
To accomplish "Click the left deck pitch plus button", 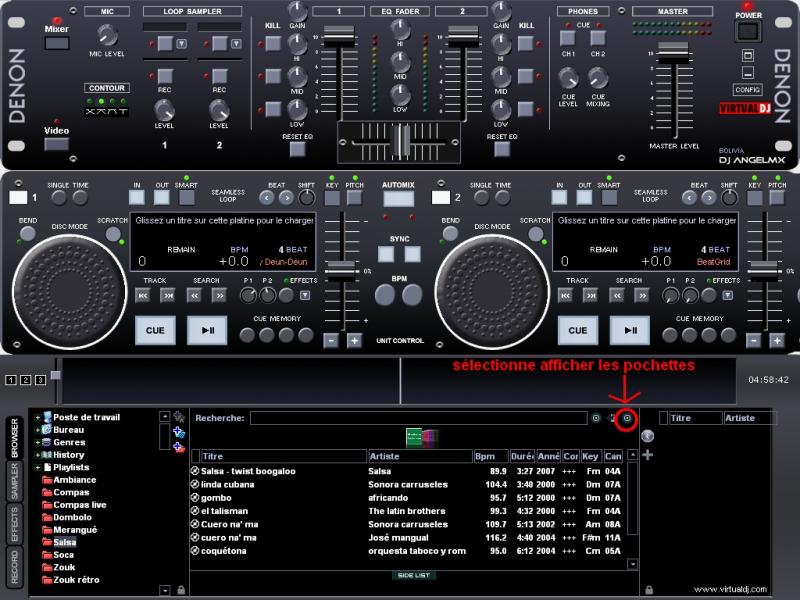I will pyautogui.click(x=354, y=340).
